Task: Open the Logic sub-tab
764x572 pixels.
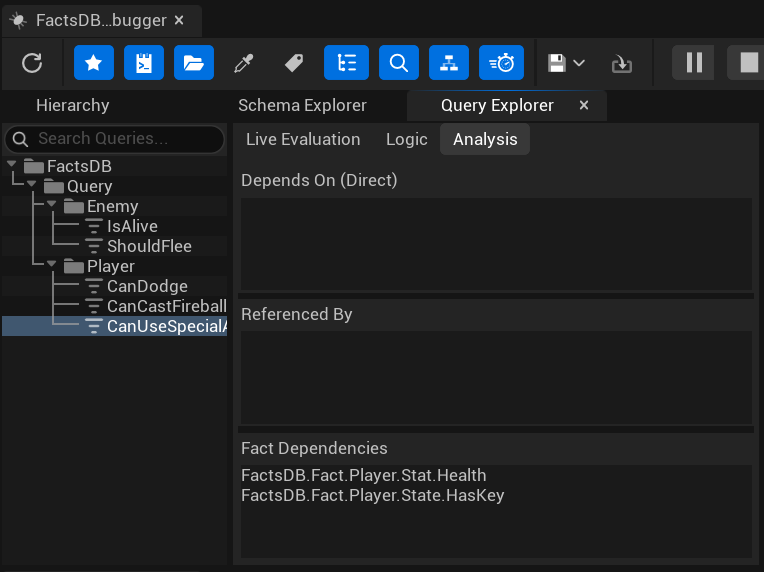Action: [407, 139]
